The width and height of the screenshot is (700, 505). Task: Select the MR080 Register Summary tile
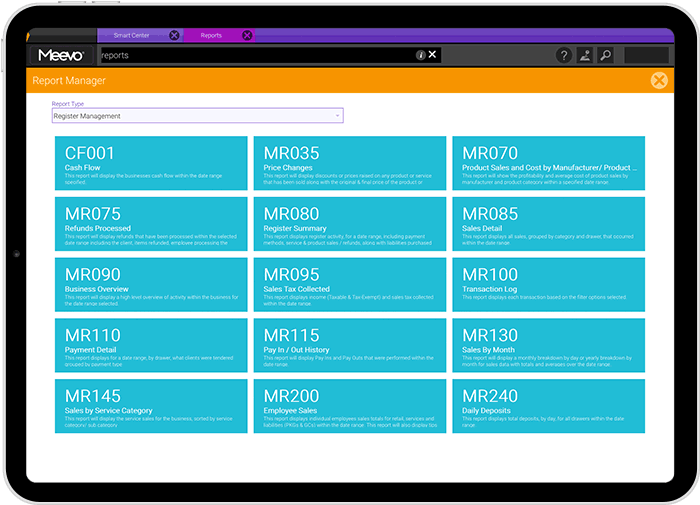pos(349,224)
